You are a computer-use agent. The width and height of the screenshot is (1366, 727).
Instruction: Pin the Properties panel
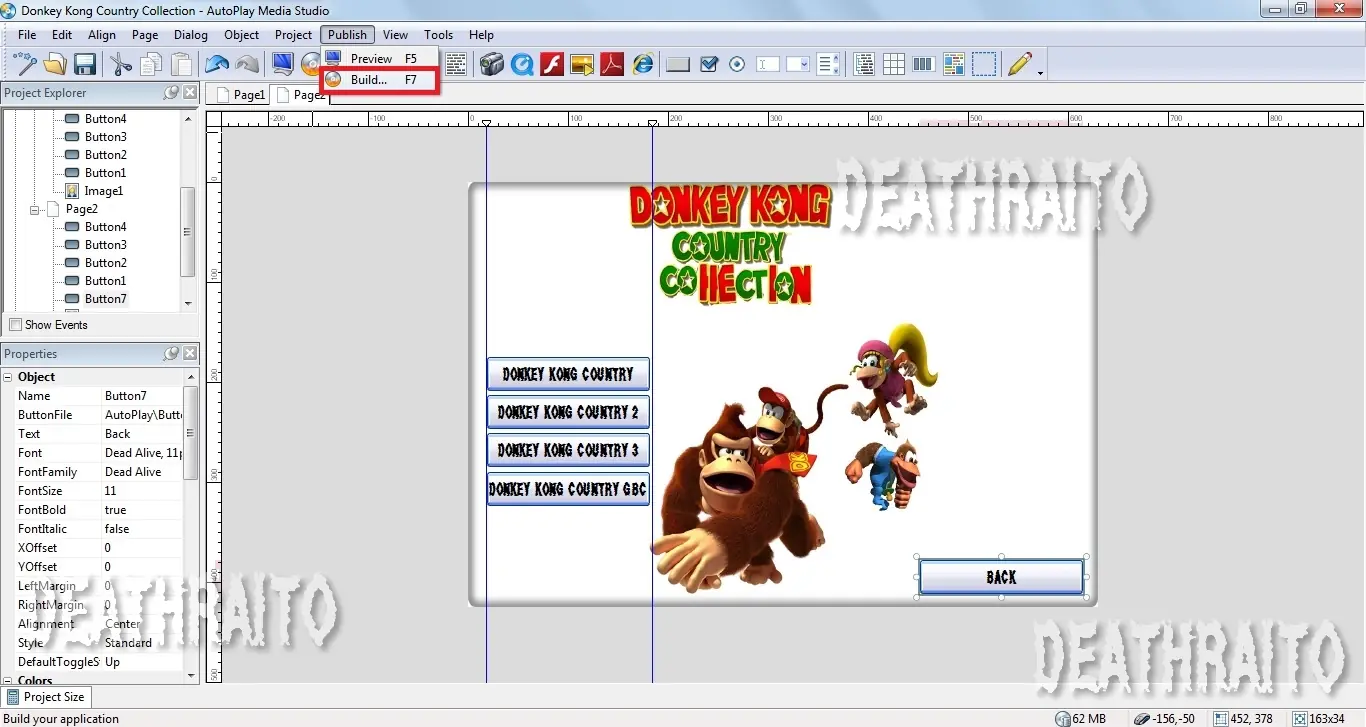coord(171,354)
